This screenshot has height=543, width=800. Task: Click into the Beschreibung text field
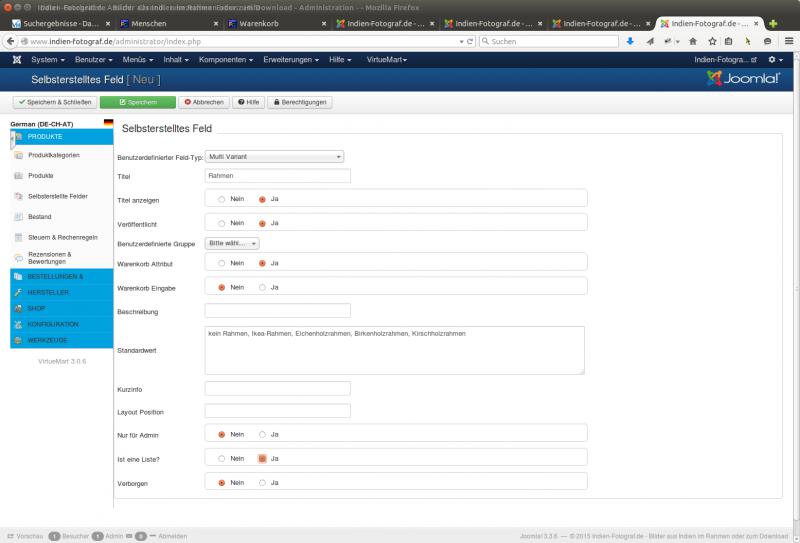tap(277, 311)
